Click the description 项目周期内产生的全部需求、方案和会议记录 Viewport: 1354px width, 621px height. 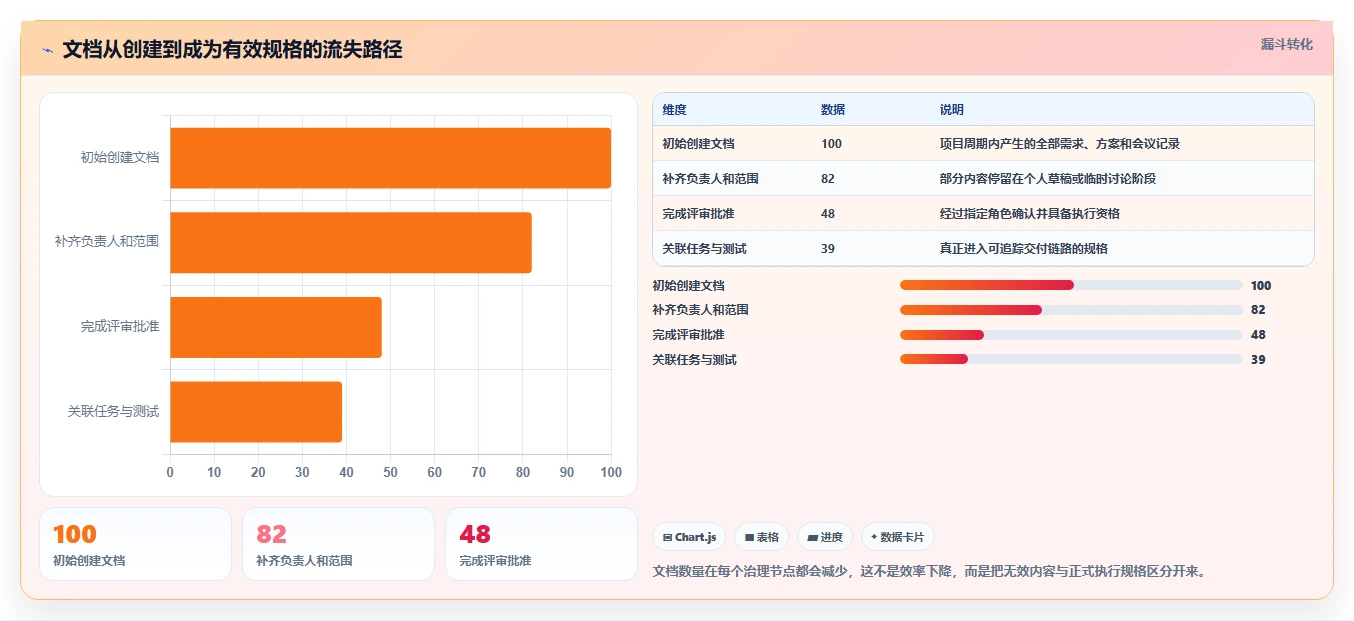point(1060,144)
